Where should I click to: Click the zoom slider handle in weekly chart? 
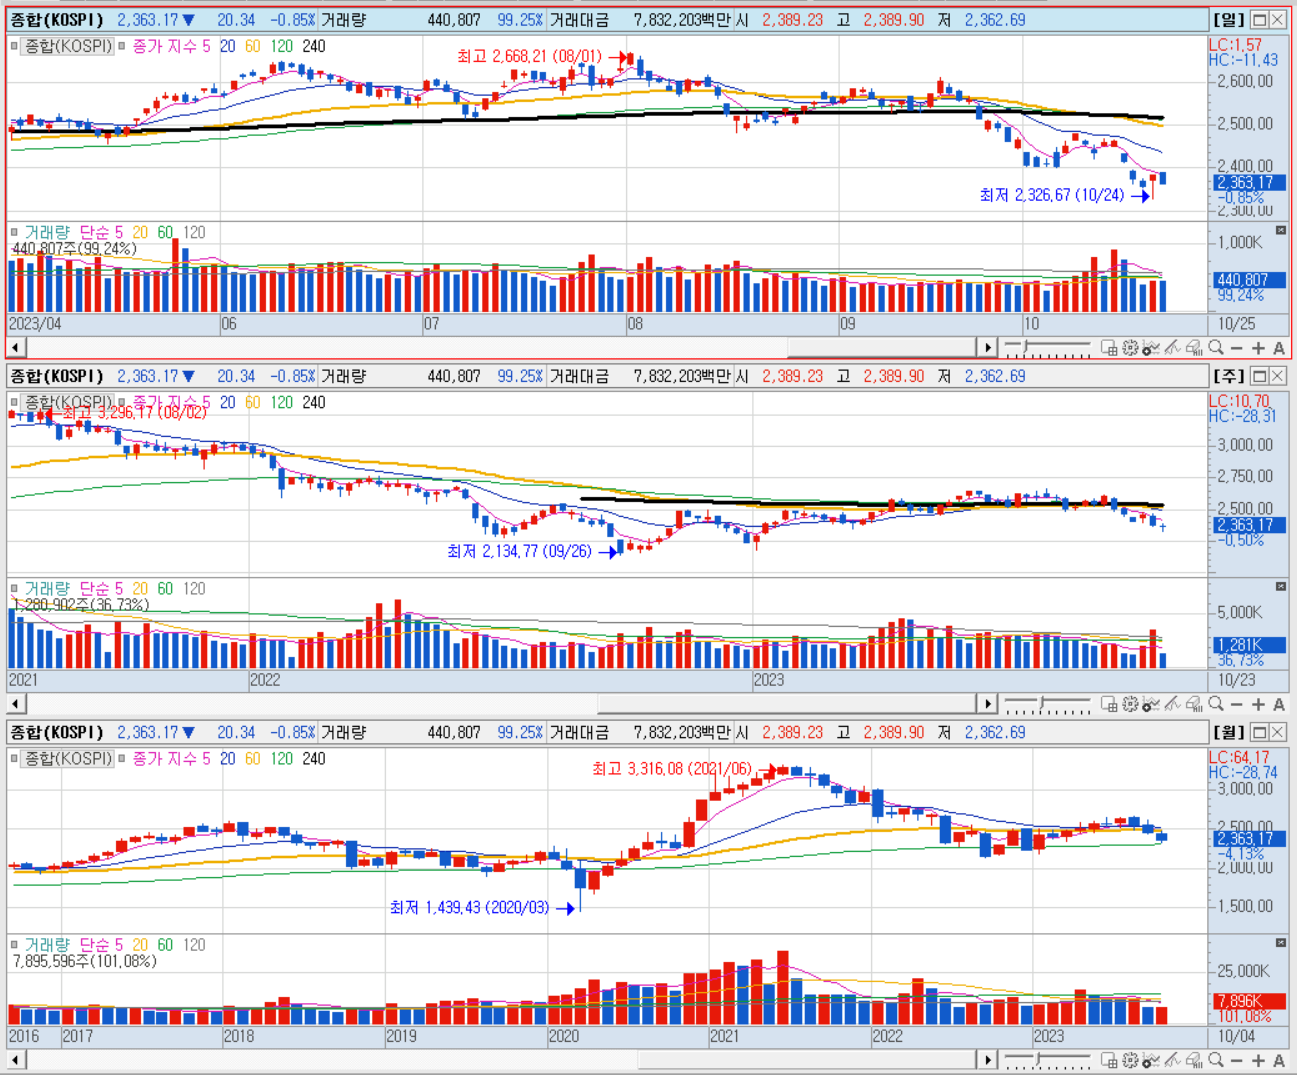[x=1042, y=703]
